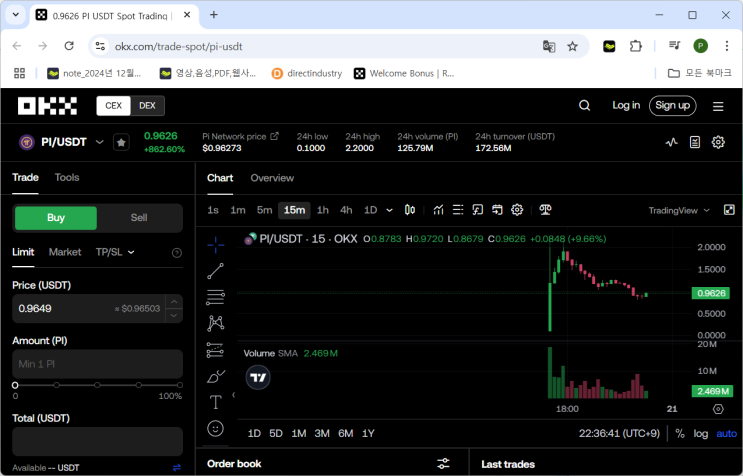Select the 4h chart interval
This screenshot has height=476, width=743.
point(346,210)
